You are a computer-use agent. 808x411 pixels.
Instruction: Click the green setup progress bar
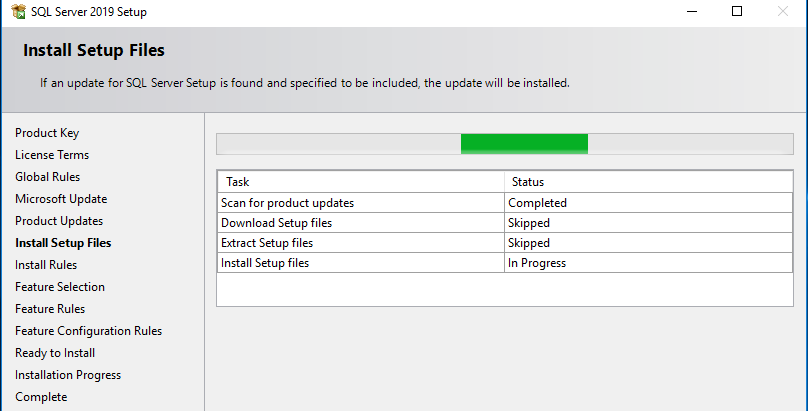pos(524,144)
